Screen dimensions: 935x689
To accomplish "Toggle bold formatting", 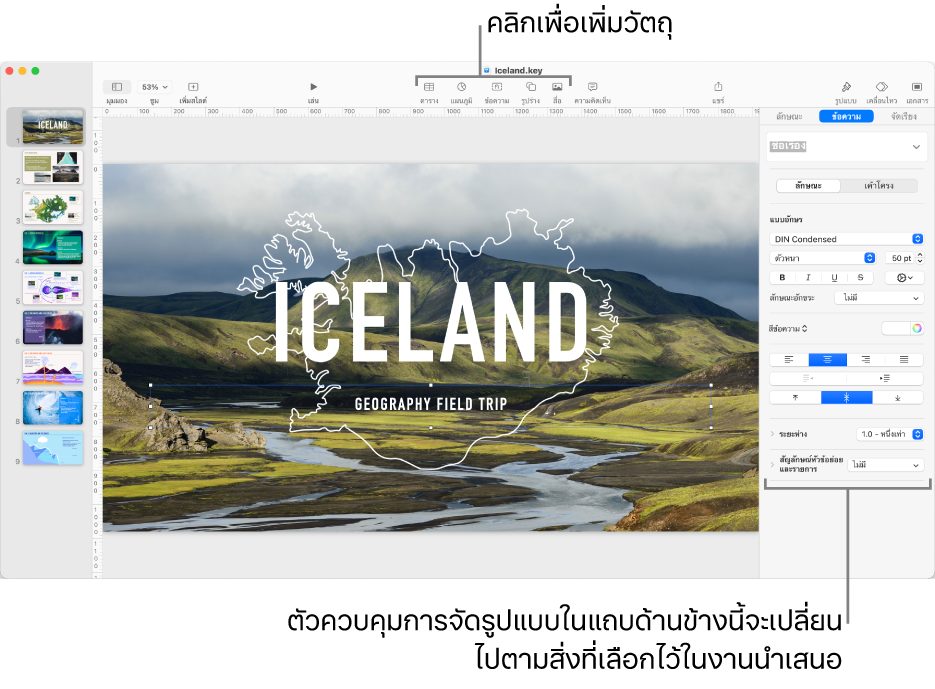I will [782, 277].
